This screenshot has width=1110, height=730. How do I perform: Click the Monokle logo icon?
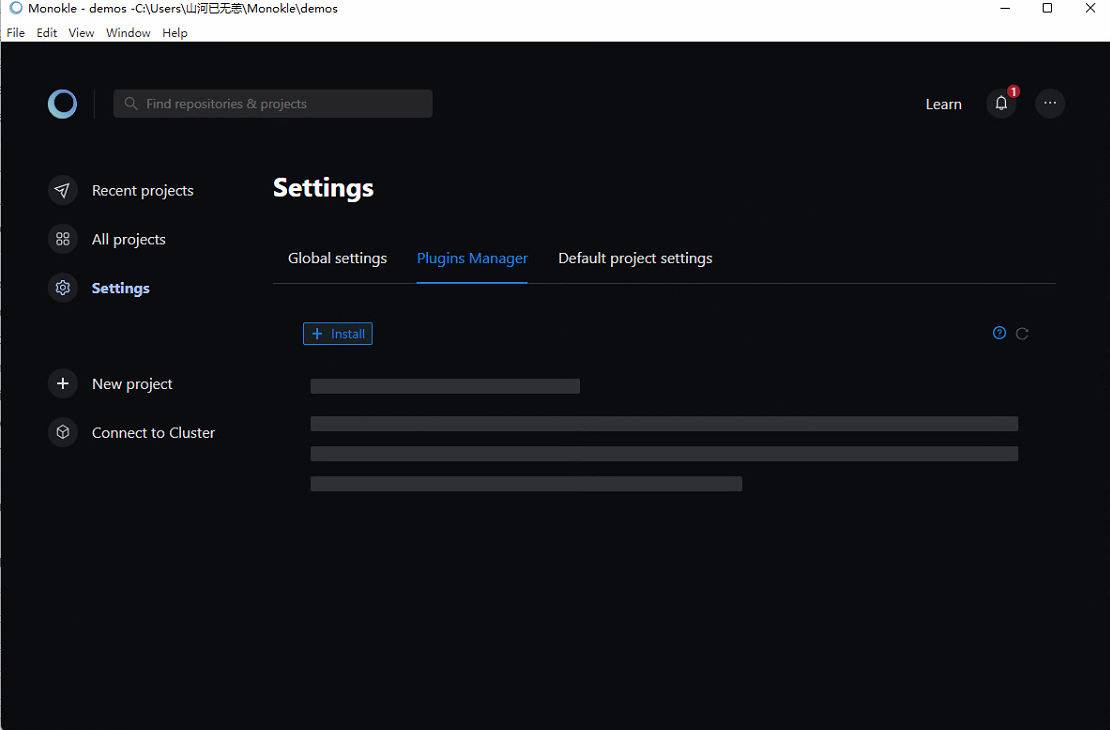click(62, 104)
